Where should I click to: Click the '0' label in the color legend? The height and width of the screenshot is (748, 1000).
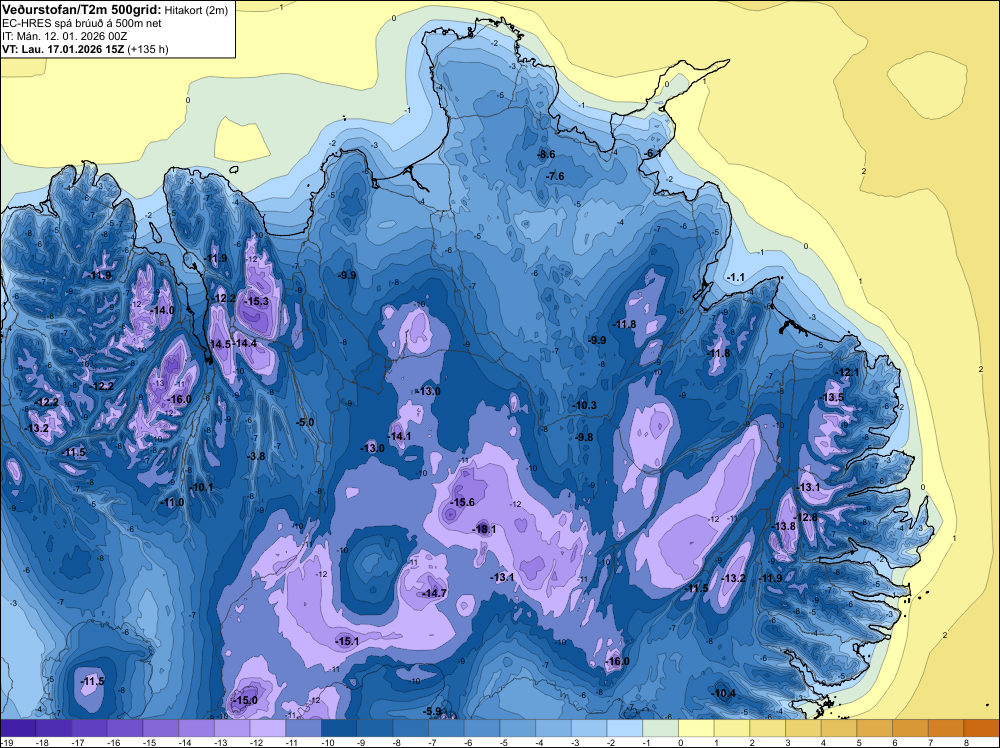680,742
